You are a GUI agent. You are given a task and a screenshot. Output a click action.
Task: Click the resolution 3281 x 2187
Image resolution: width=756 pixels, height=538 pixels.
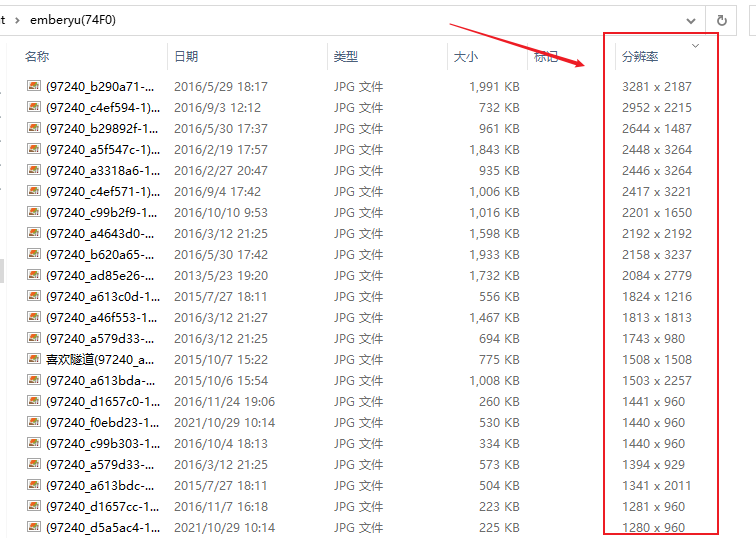coord(657,87)
